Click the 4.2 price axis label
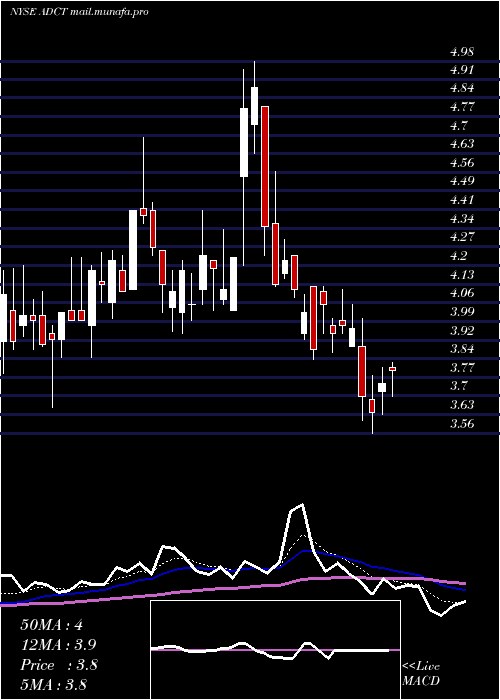 coord(458,255)
